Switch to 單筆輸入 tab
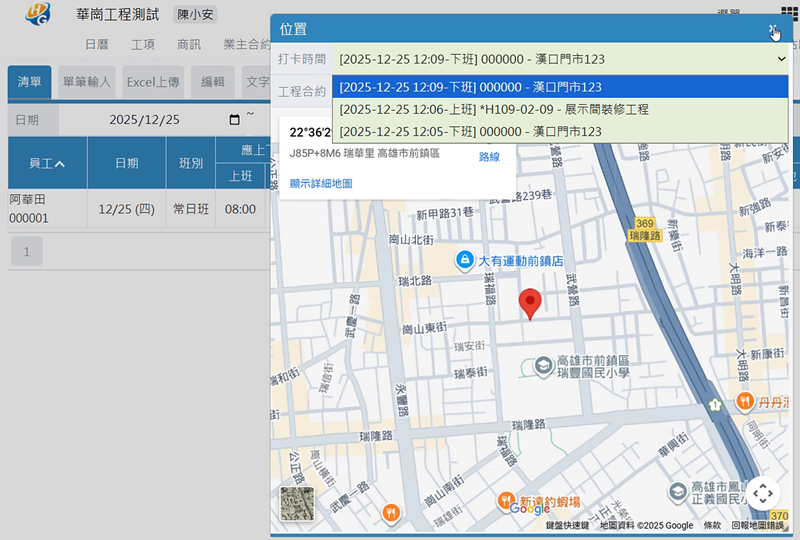The height and width of the screenshot is (540, 800). [87, 82]
